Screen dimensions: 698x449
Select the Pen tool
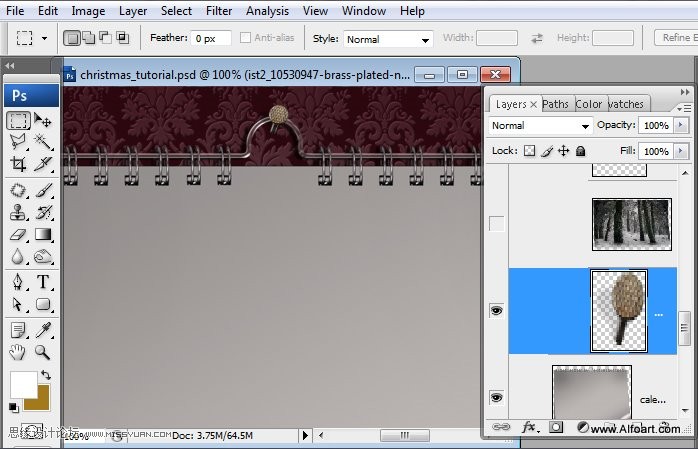pyautogui.click(x=18, y=282)
